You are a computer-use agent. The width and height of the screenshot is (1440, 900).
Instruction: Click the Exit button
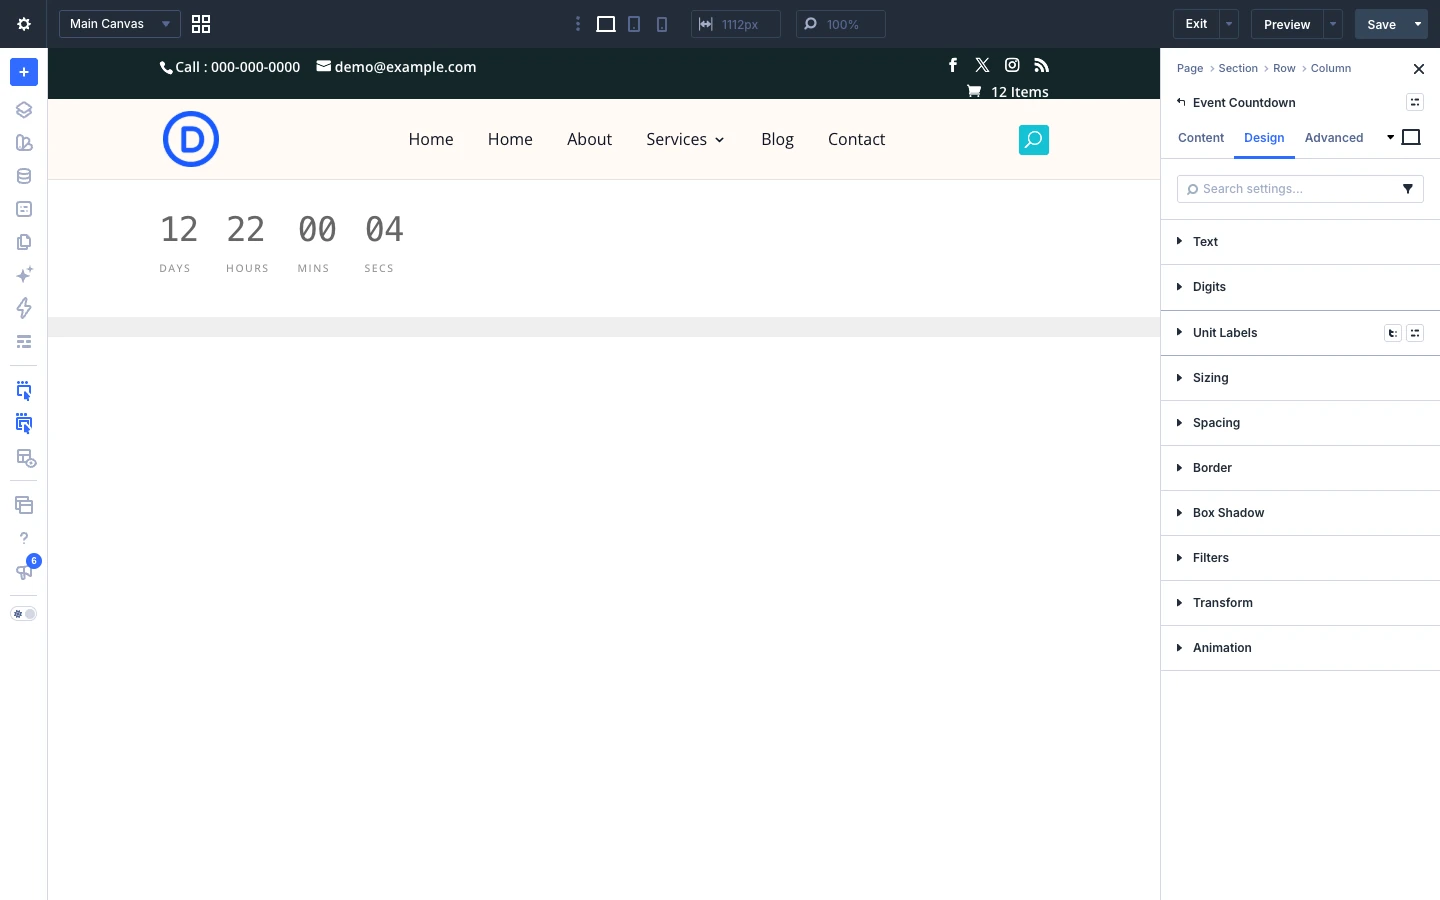pos(1196,24)
